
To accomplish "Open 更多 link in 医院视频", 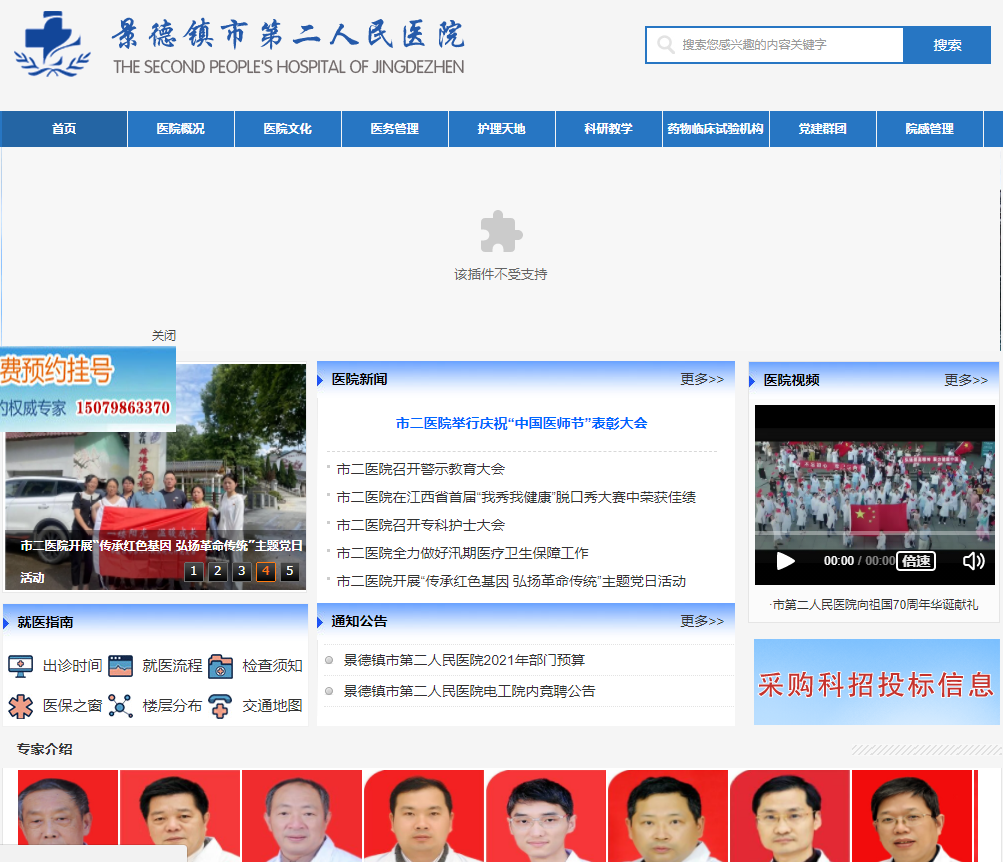I will pos(966,380).
